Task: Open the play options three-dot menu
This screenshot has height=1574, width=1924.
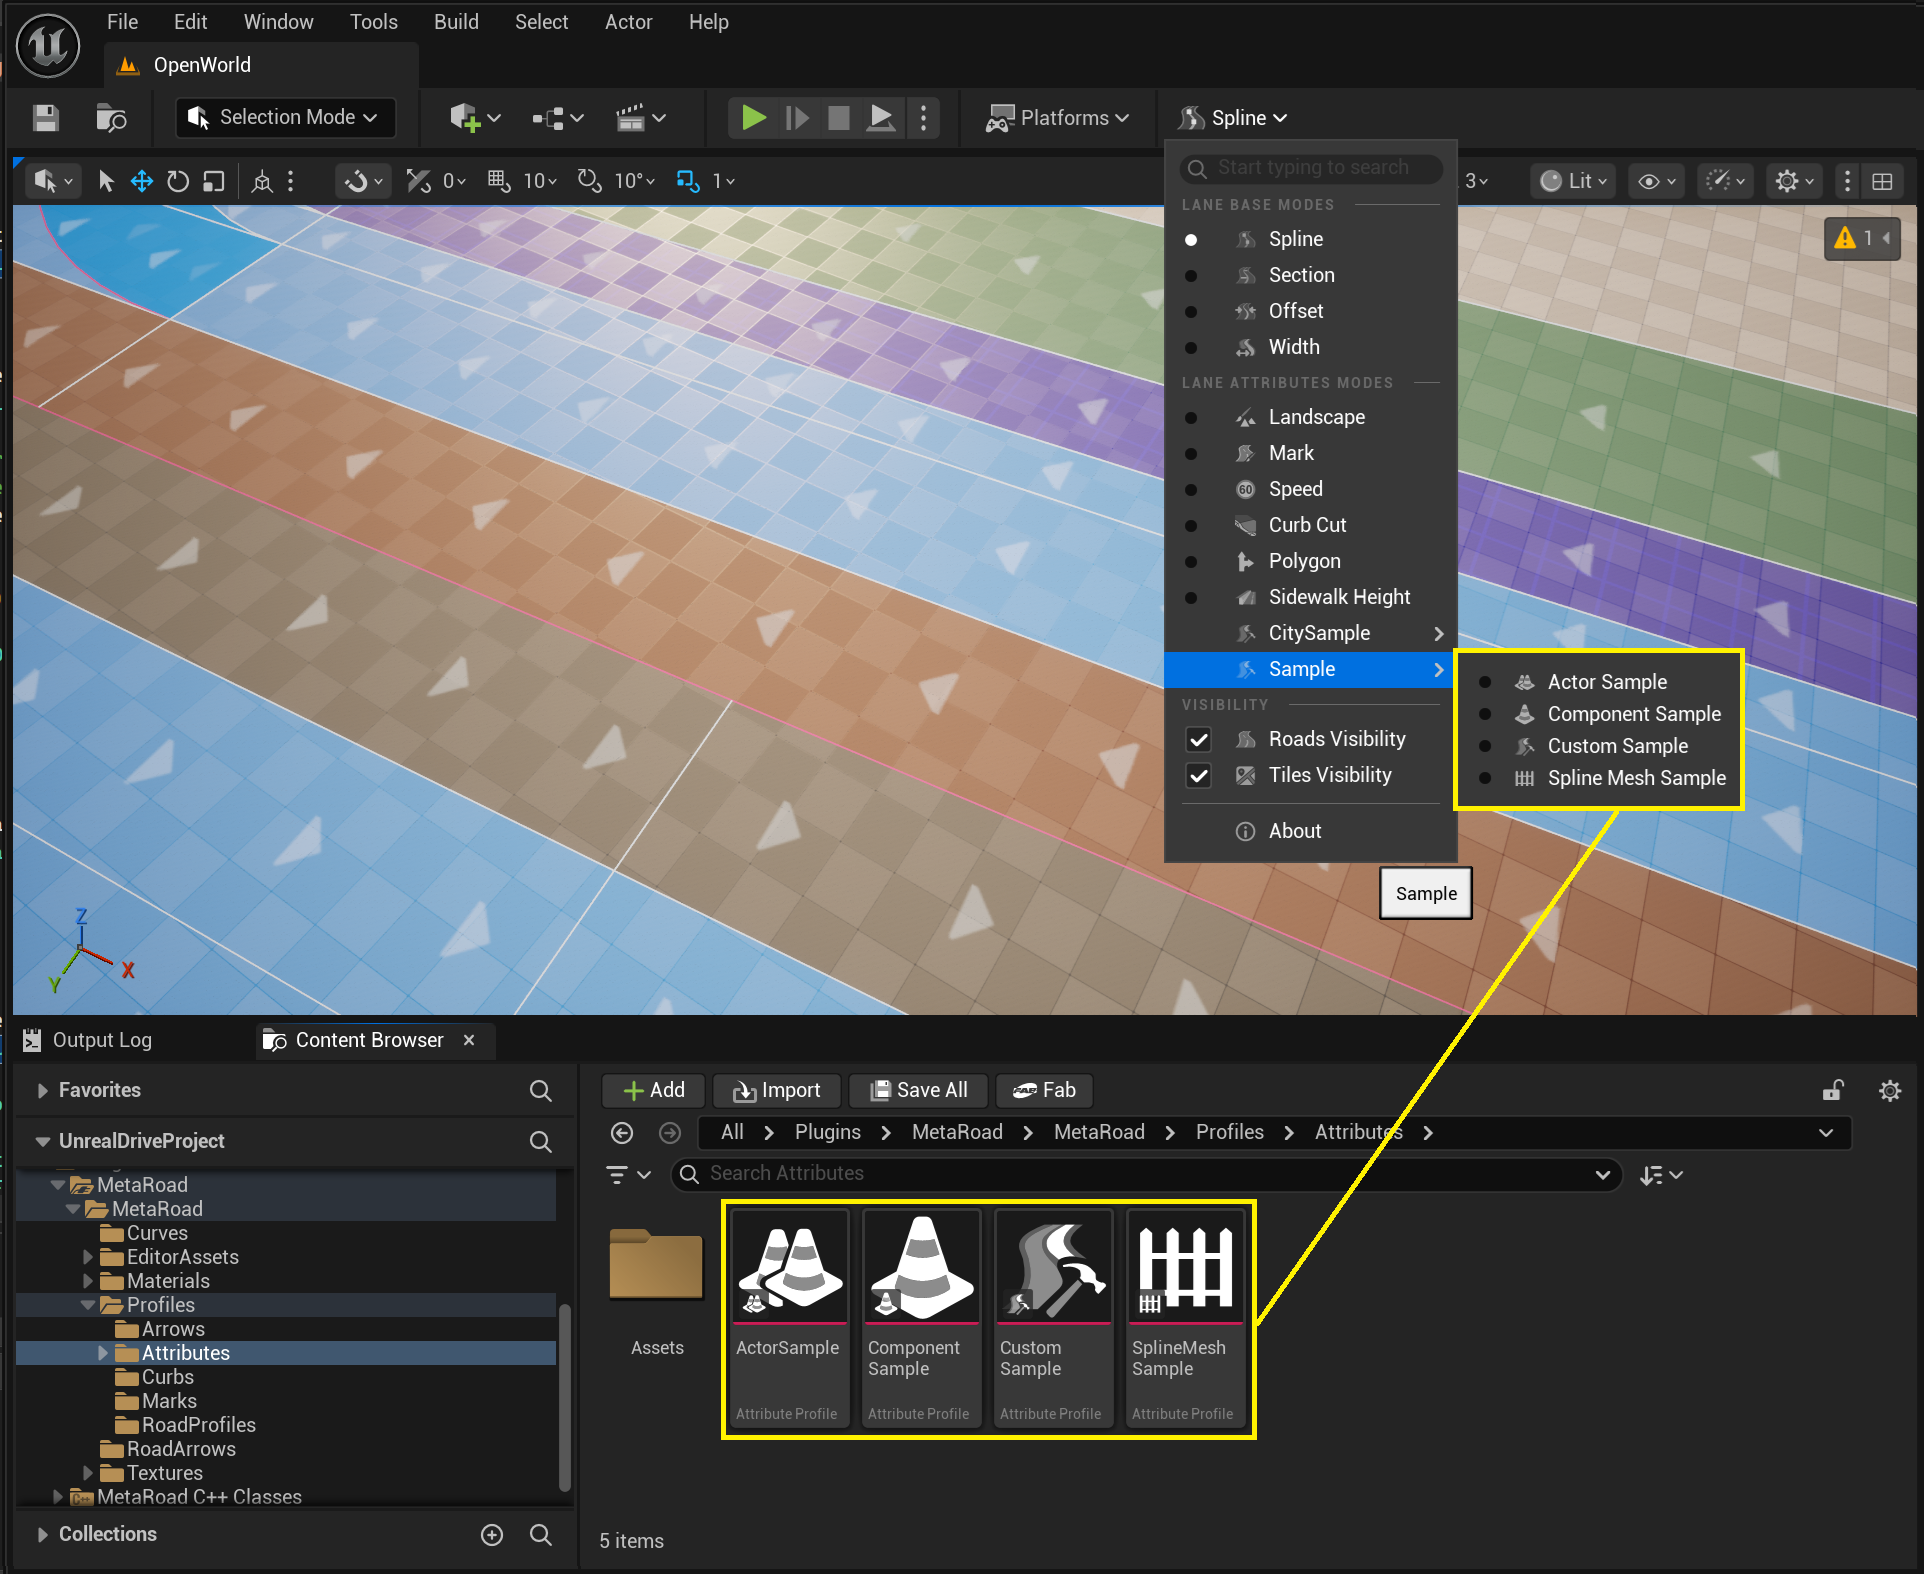Action: point(923,118)
